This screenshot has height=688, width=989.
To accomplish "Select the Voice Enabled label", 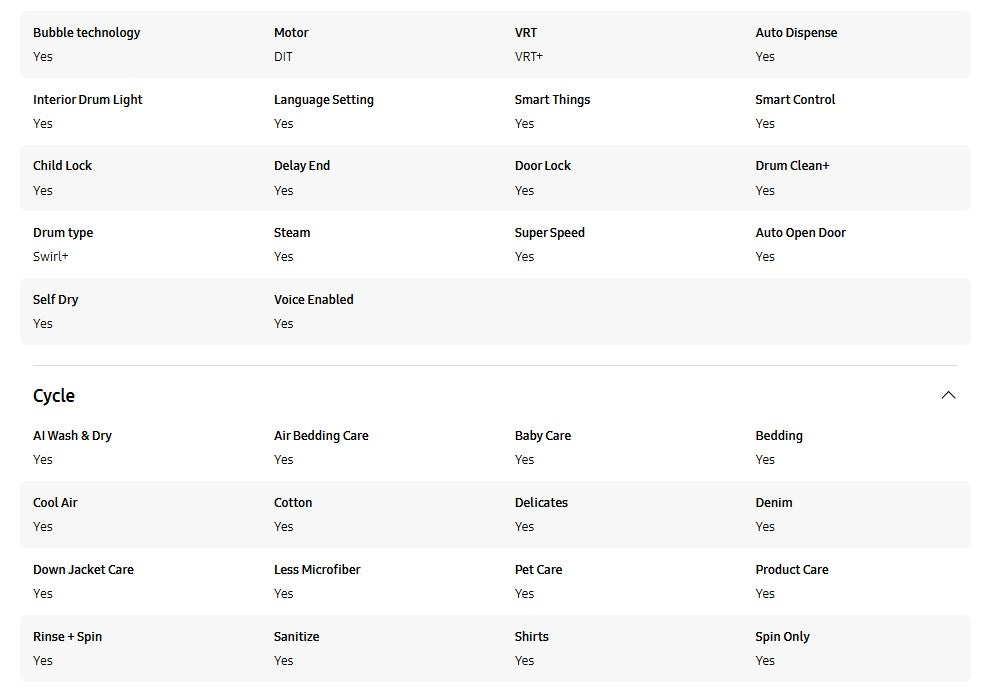I will pos(313,300).
